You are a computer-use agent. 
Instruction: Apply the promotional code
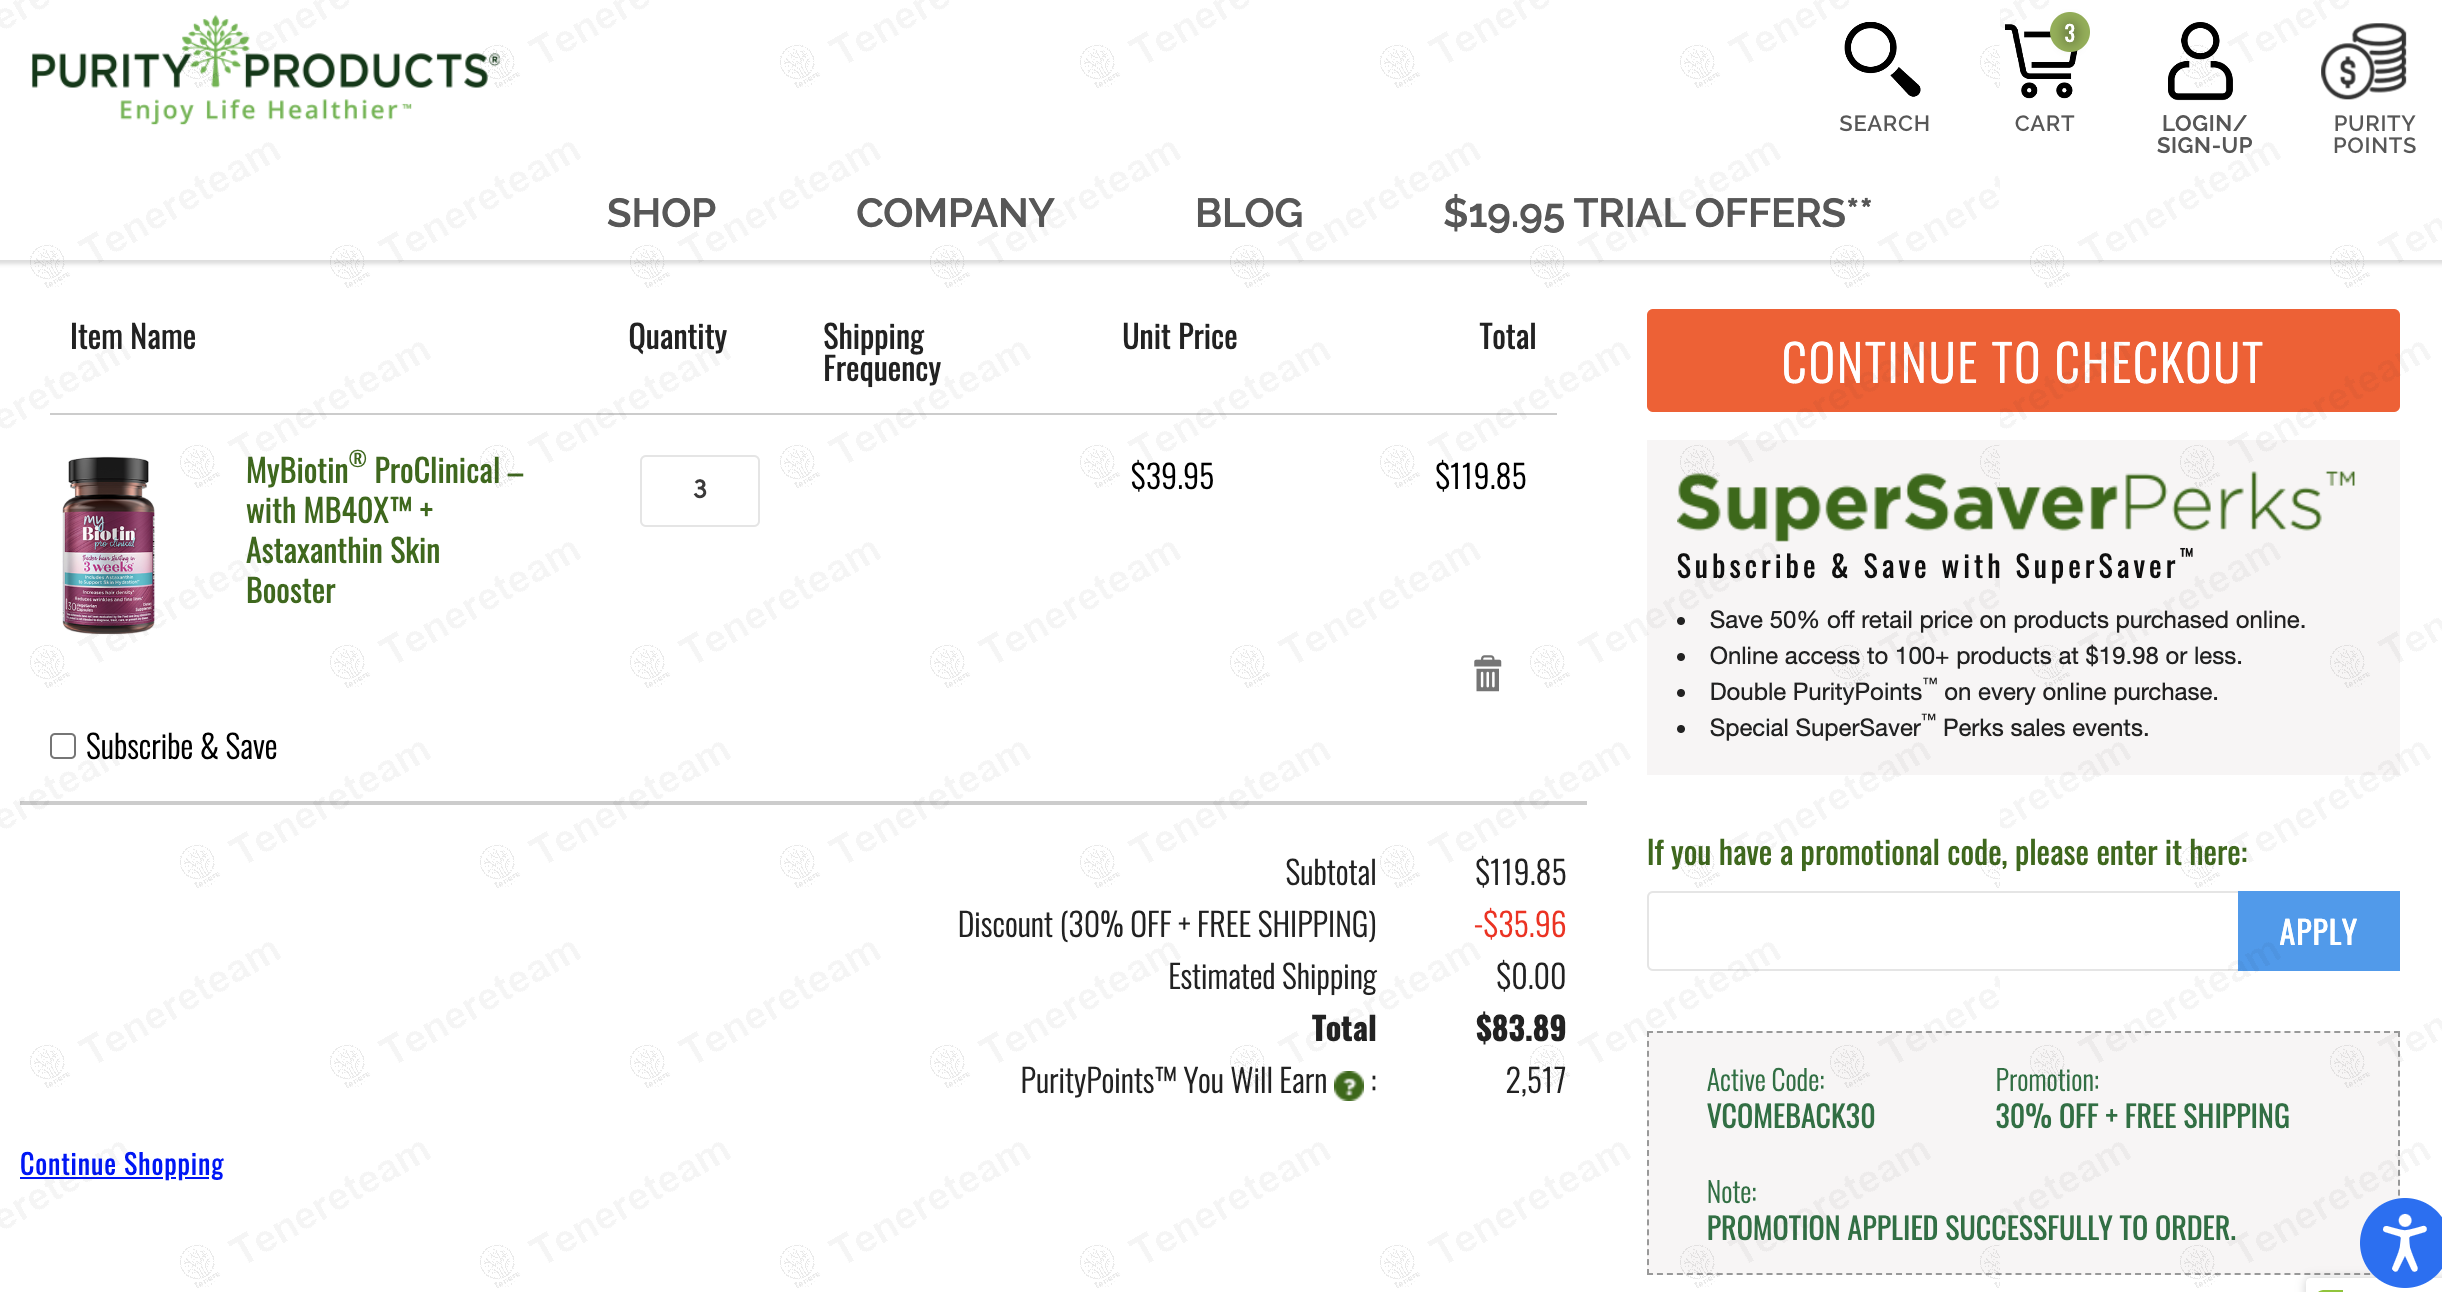pos(2317,931)
